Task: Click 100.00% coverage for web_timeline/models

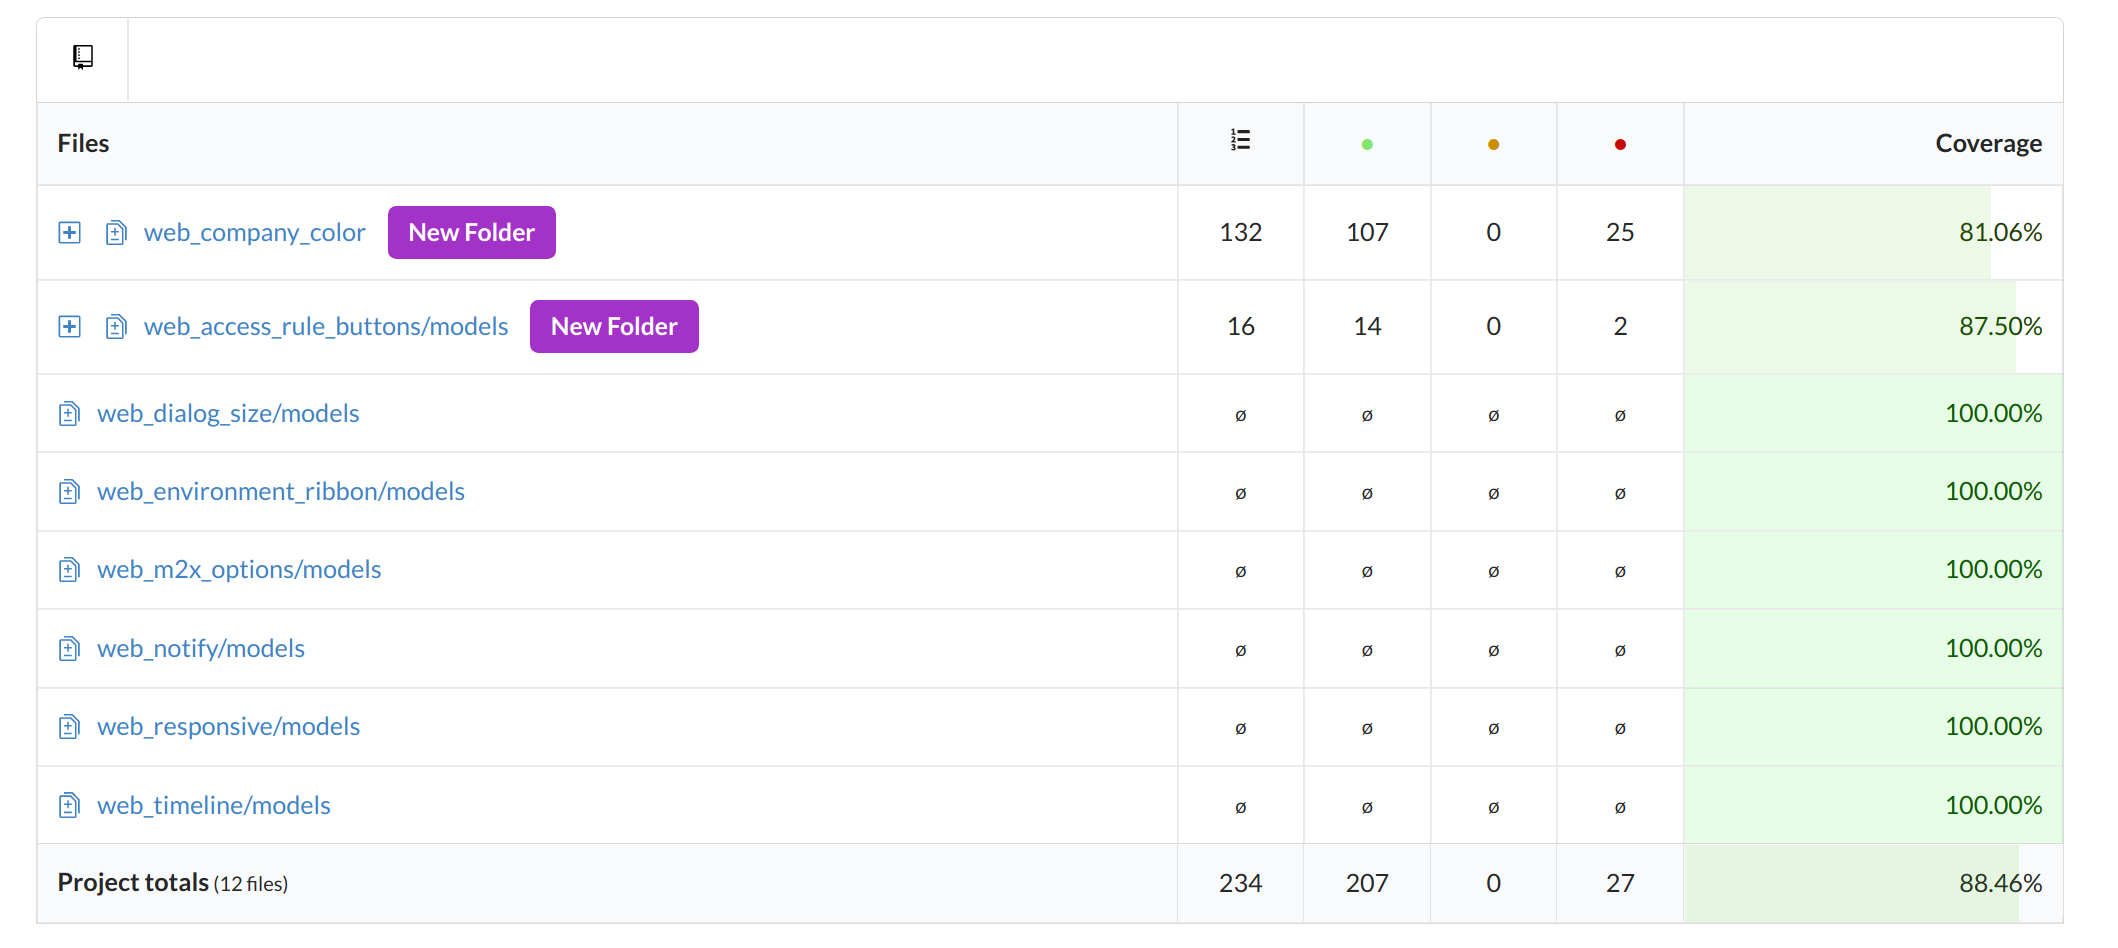Action: point(1993,806)
